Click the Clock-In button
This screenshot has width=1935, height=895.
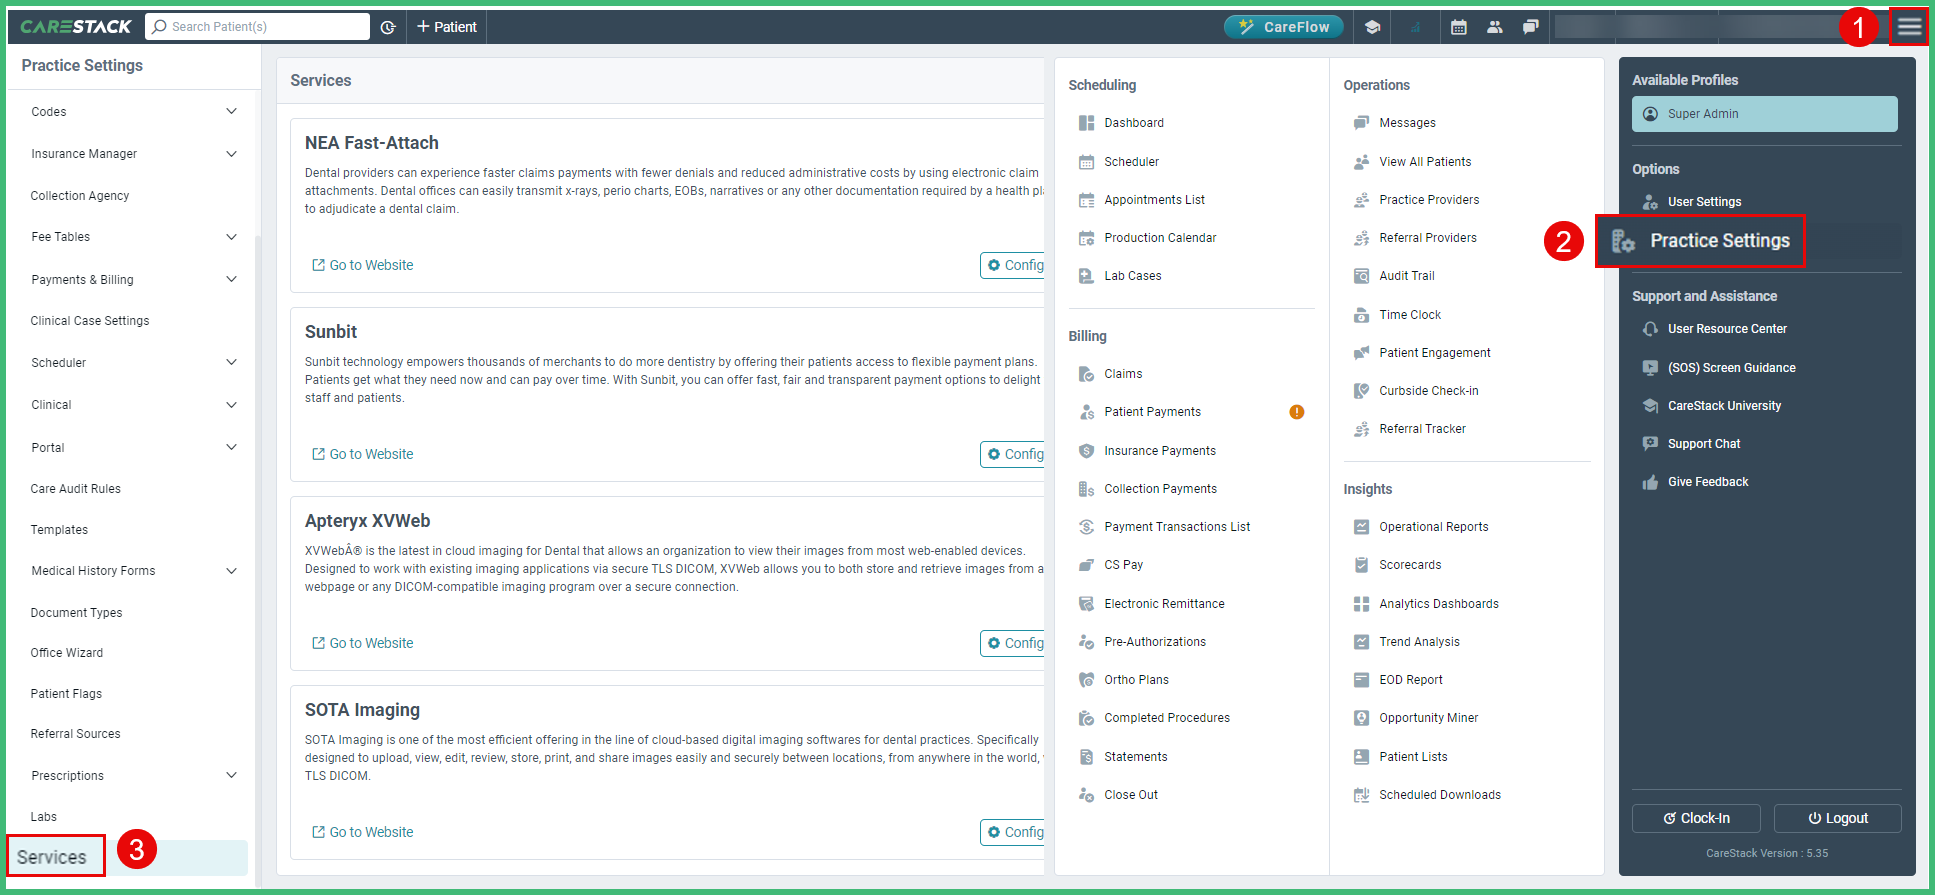click(x=1696, y=818)
